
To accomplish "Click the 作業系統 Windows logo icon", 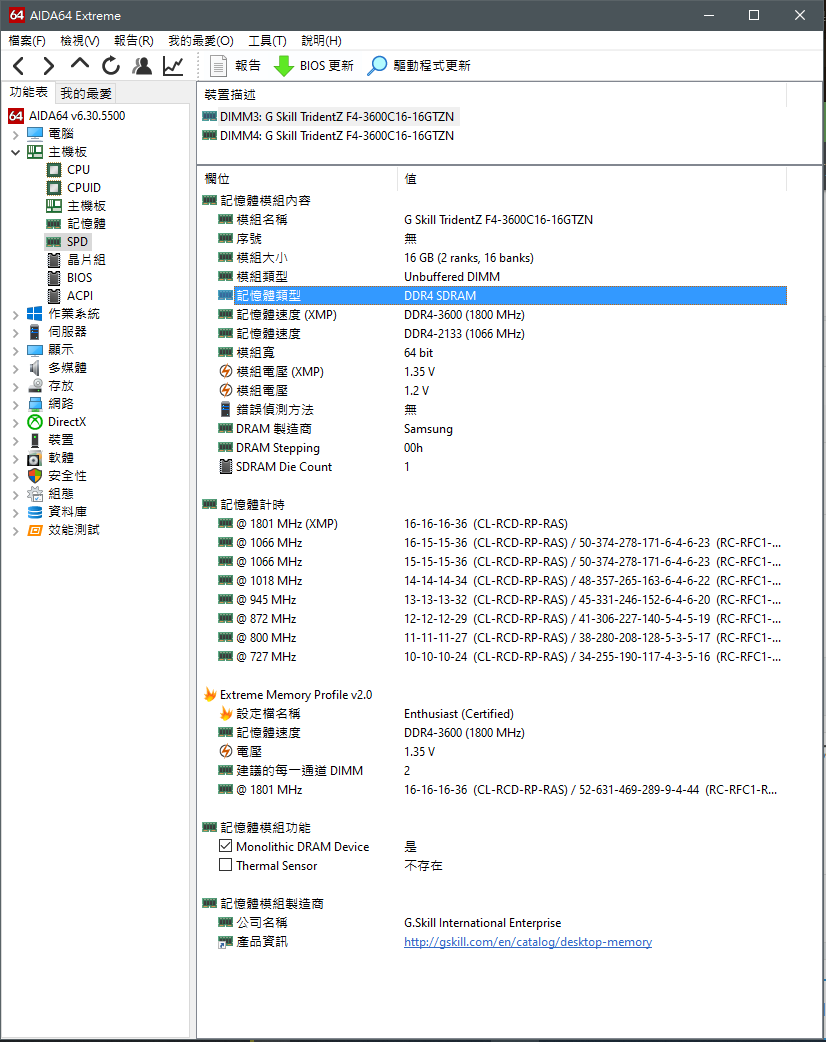I will (35, 313).
